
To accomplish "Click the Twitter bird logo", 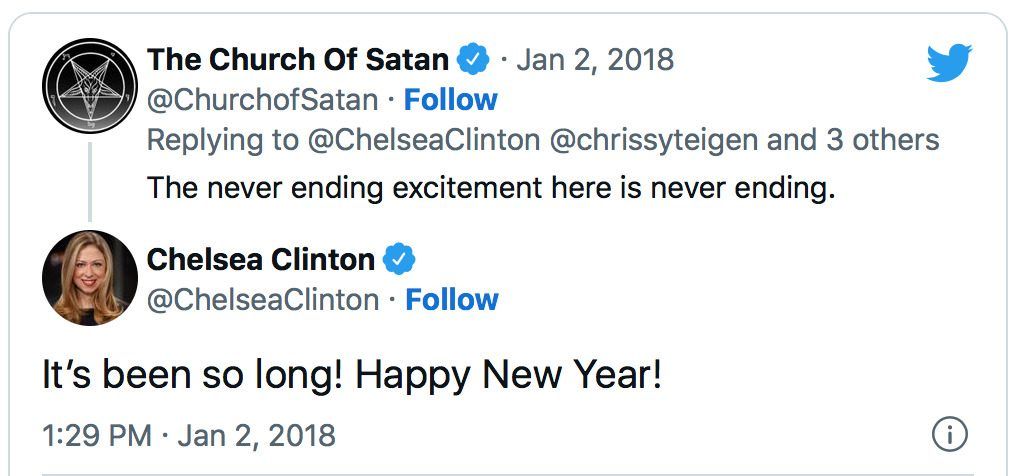I will click(948, 62).
